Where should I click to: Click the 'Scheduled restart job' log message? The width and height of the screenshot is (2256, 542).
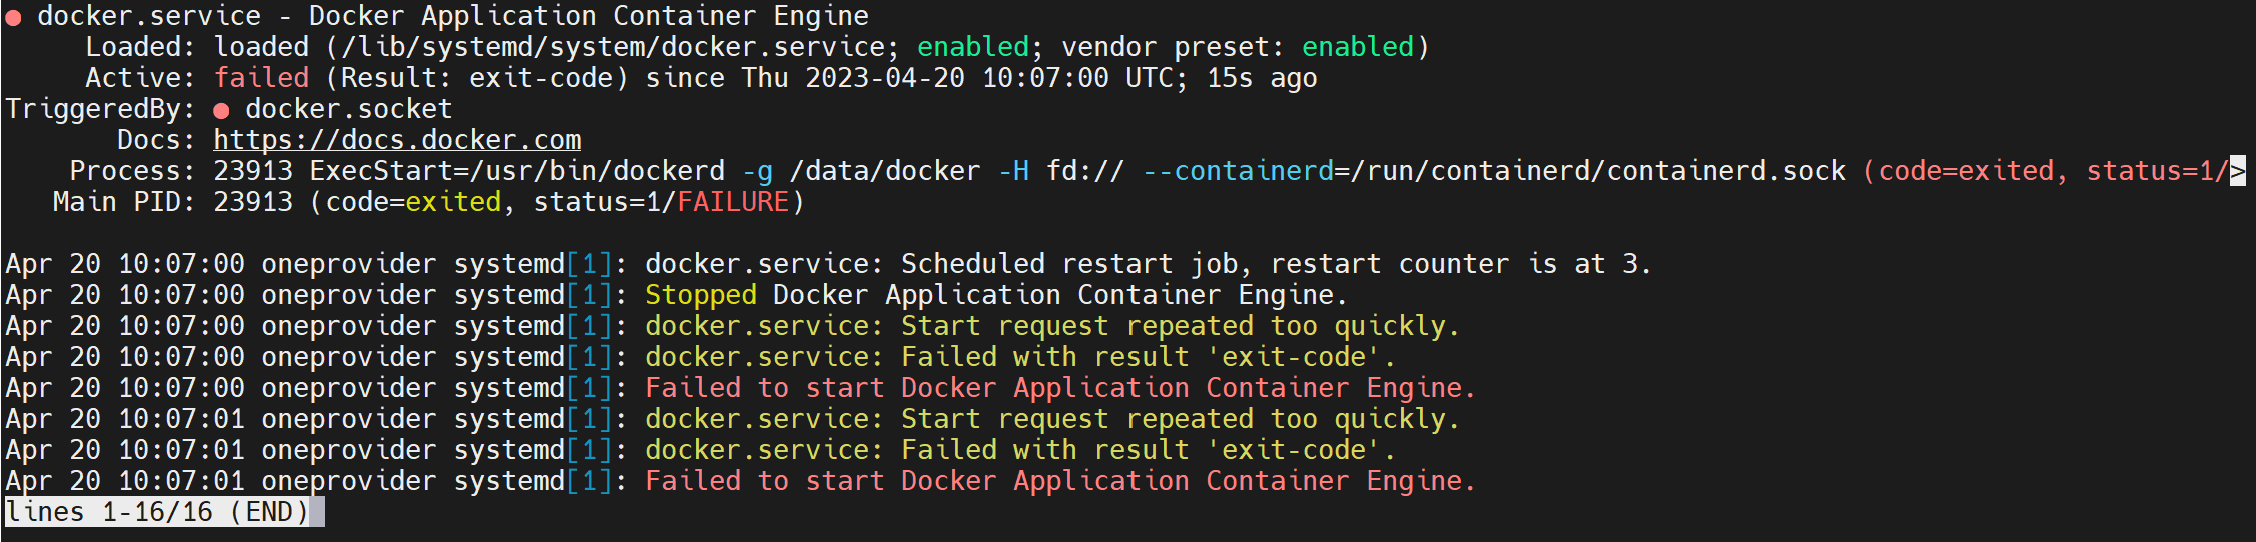point(1070,264)
